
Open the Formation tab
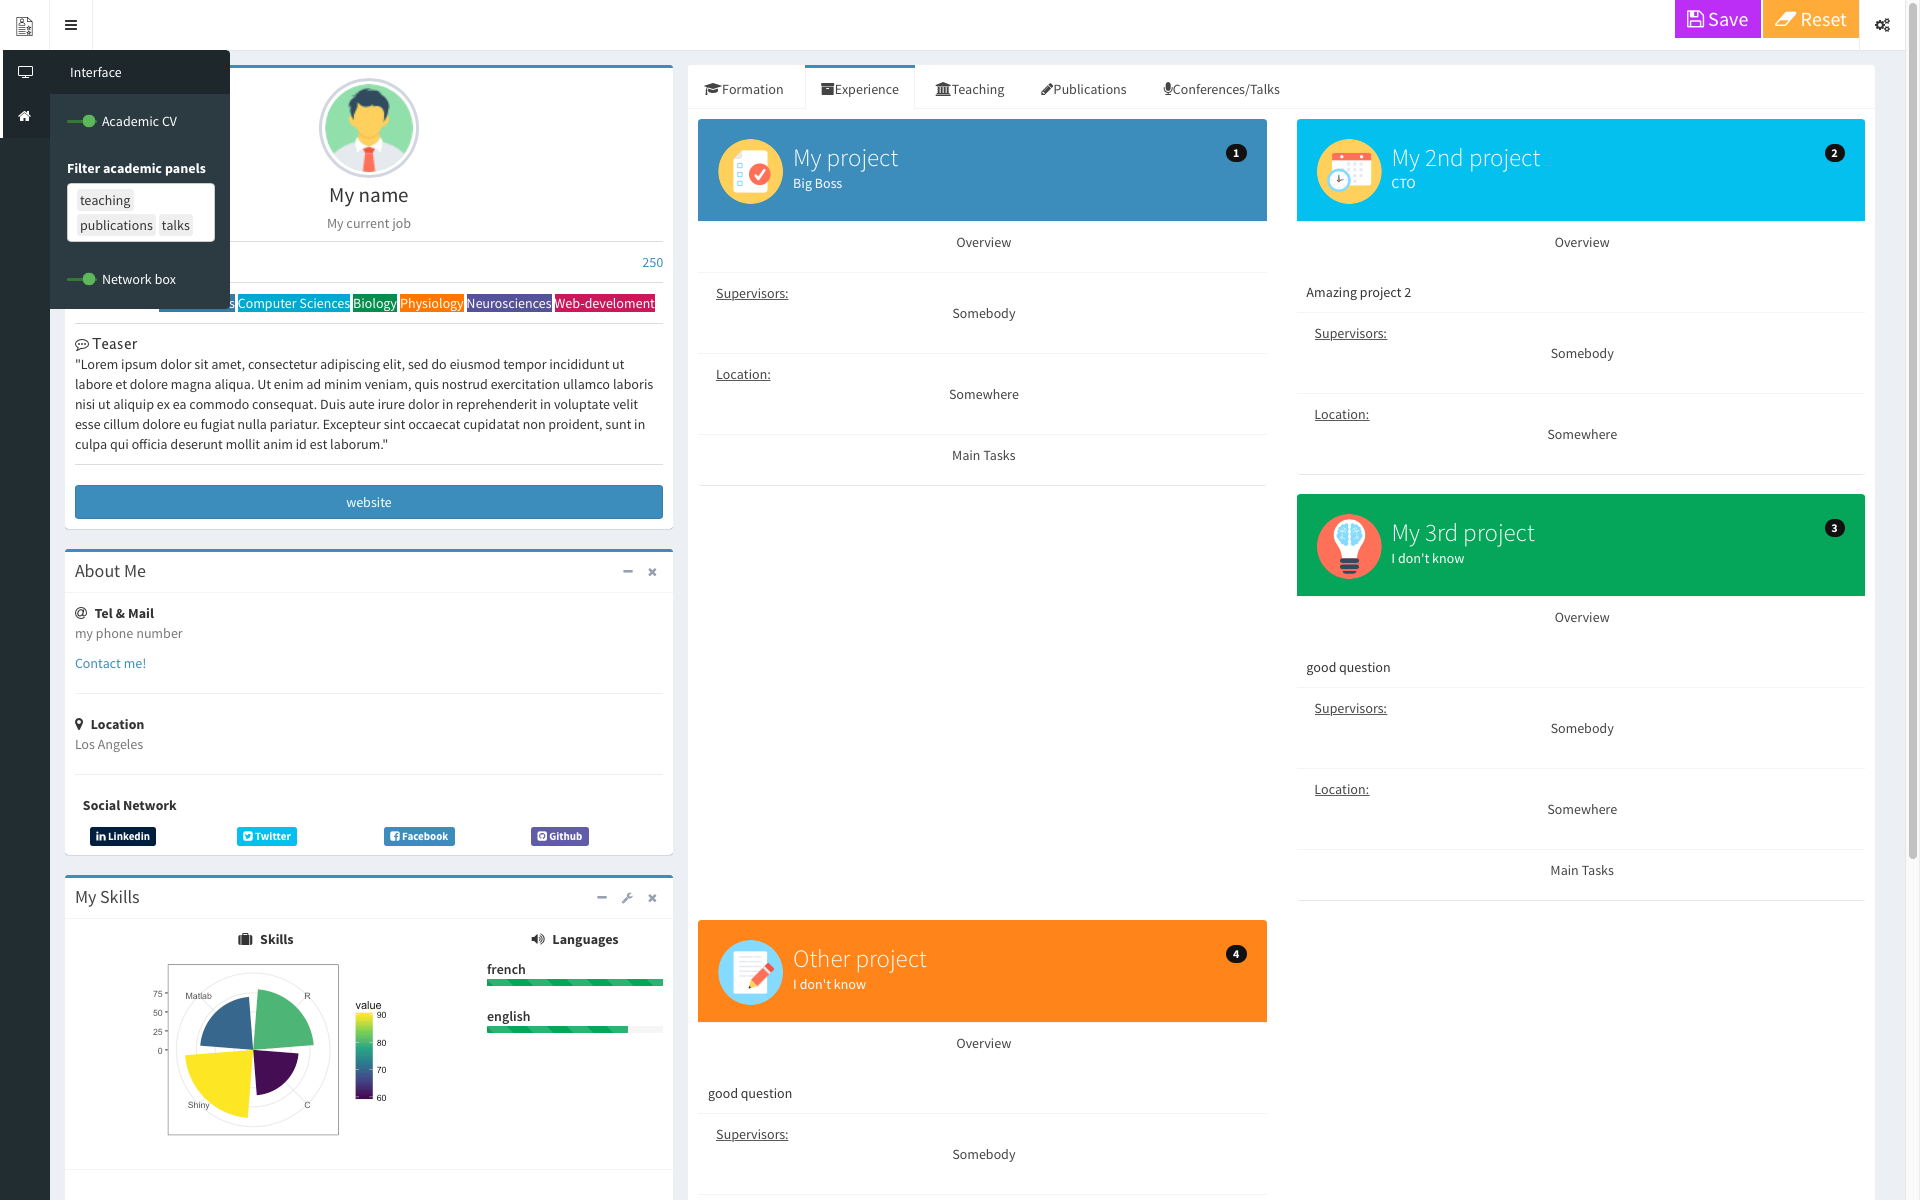pyautogui.click(x=744, y=89)
